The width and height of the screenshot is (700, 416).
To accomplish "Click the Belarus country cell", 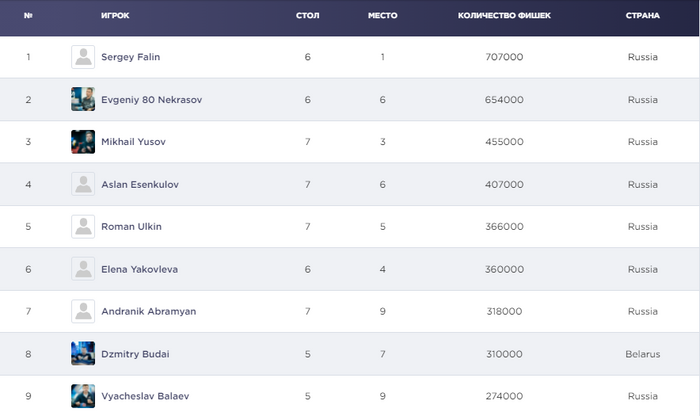I will pos(642,354).
